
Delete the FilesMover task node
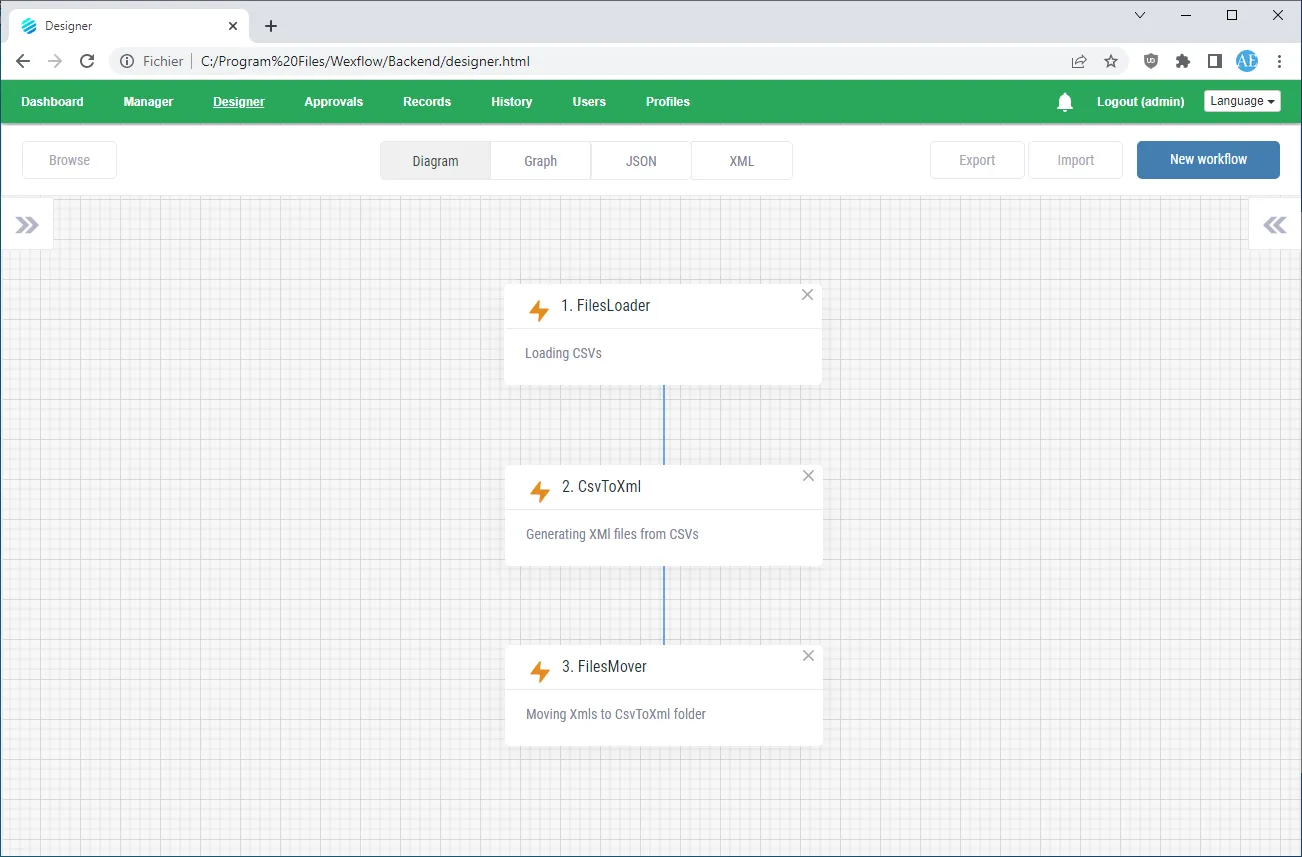click(808, 656)
